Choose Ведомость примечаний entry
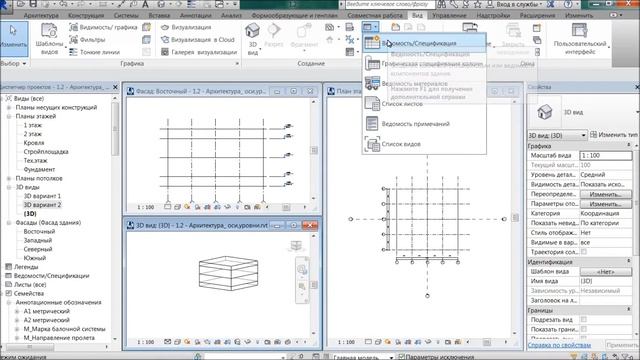Image resolution: width=640 pixels, height=360 pixels. point(424,124)
